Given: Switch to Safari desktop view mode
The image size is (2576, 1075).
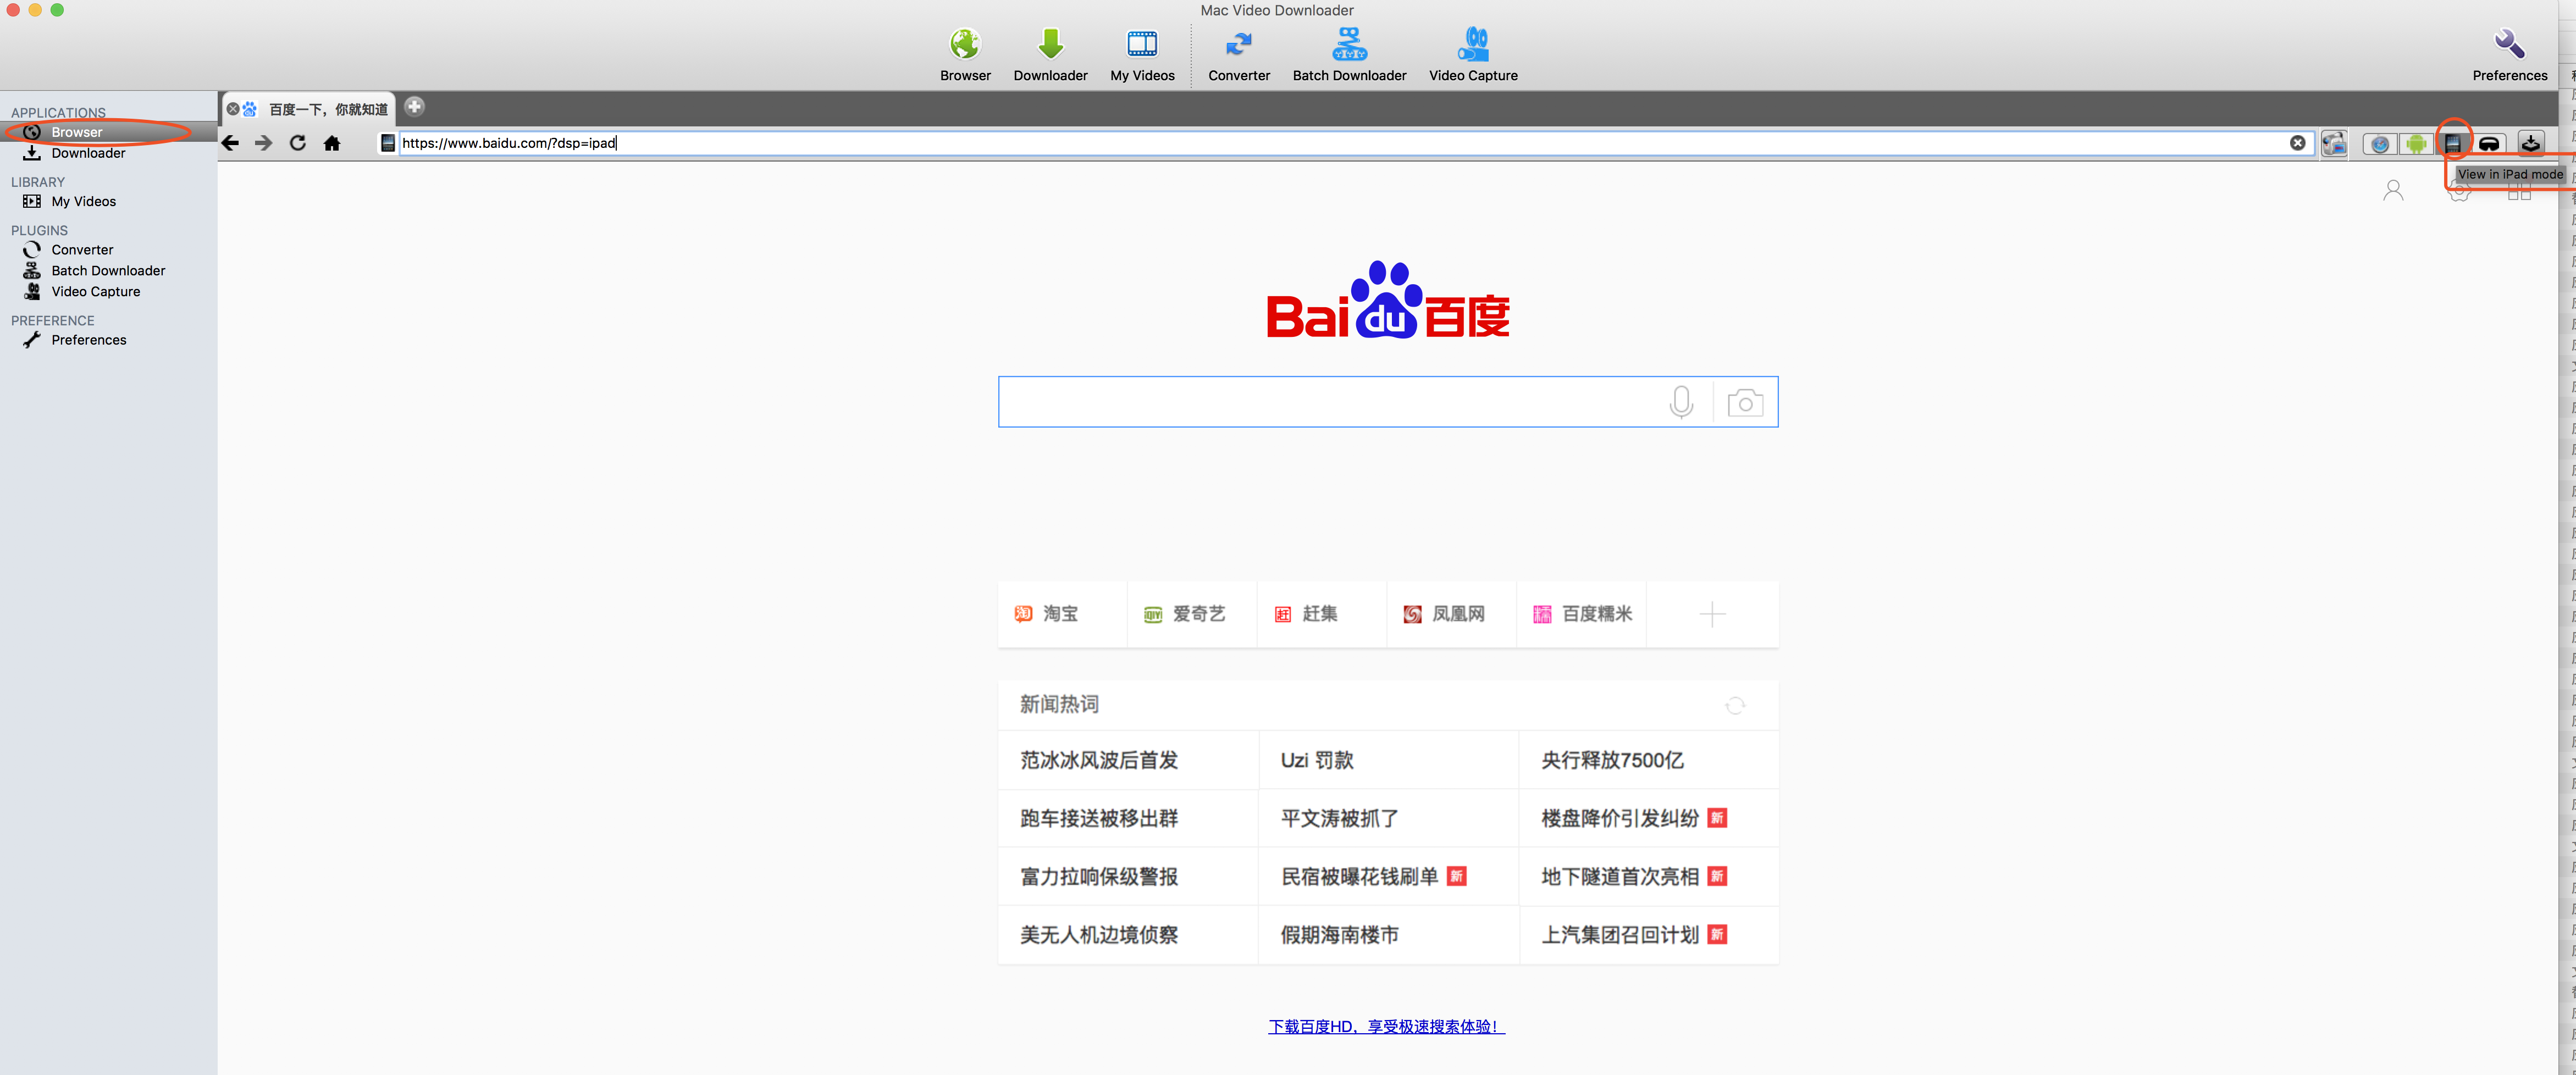Looking at the screenshot, I should pyautogui.click(x=2380, y=144).
